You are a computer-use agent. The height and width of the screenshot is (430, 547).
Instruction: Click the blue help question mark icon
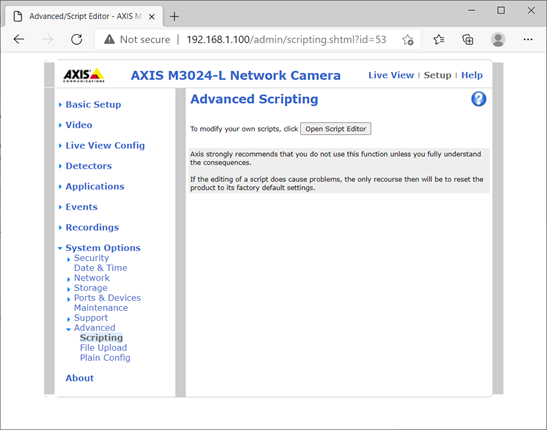pyautogui.click(x=478, y=99)
